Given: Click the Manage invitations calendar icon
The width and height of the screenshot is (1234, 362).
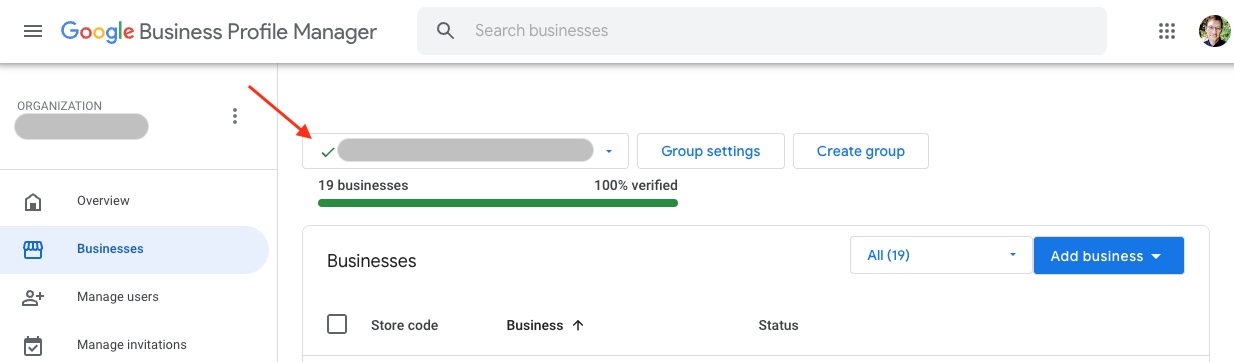Looking at the screenshot, I should 33,346.
